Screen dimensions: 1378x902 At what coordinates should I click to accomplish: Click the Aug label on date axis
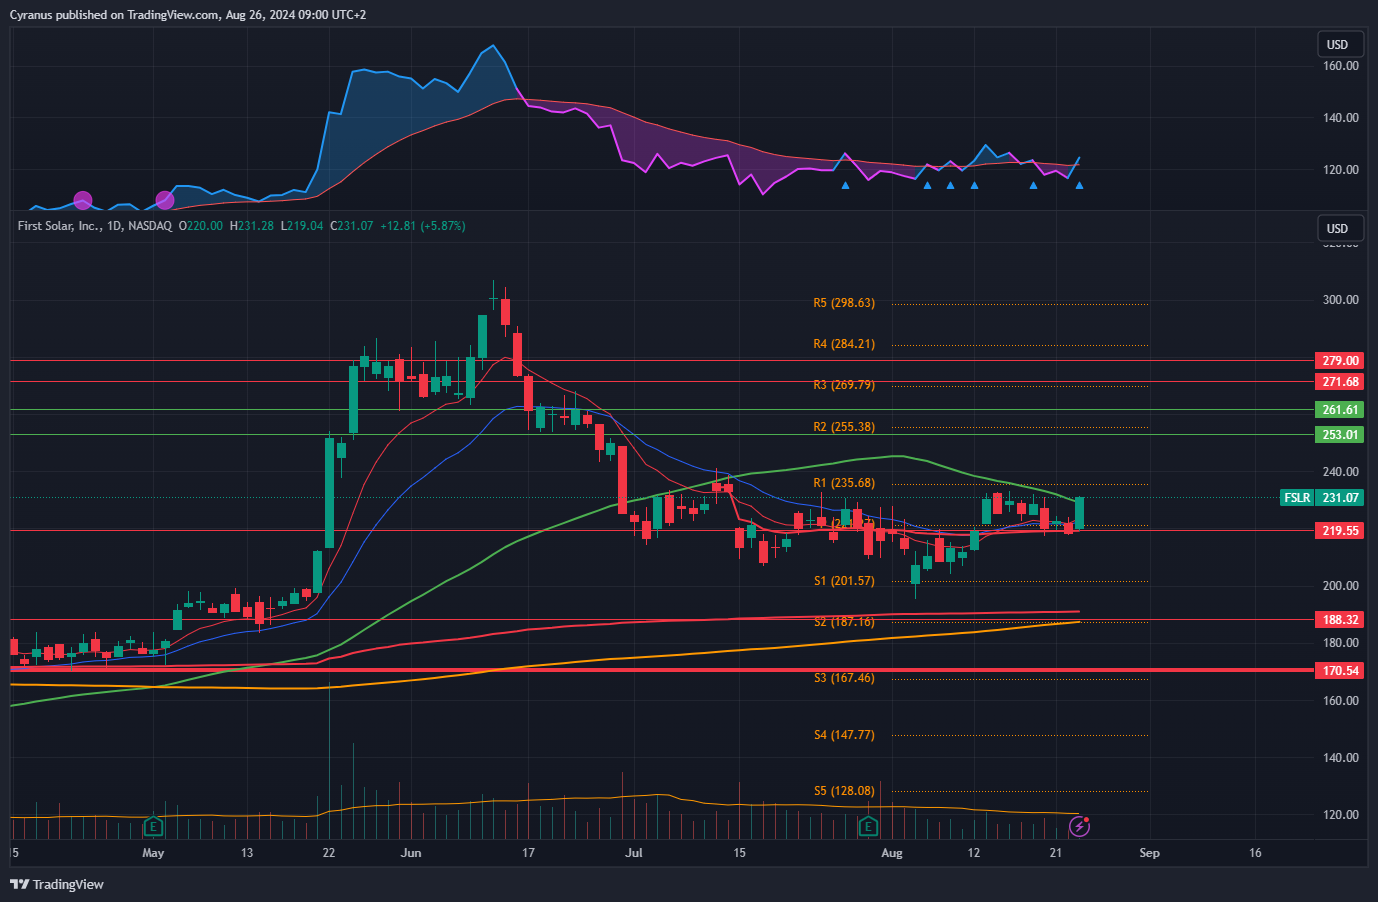pos(892,853)
